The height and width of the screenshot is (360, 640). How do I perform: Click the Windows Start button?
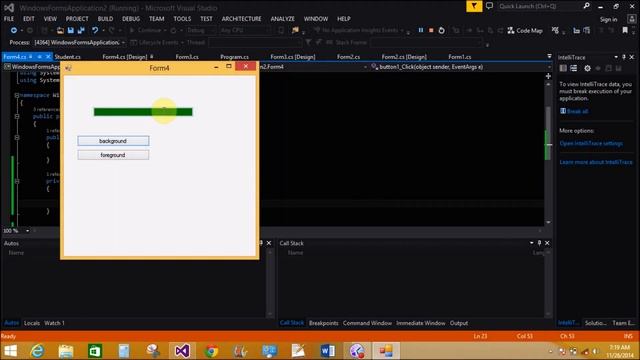pos(10,351)
